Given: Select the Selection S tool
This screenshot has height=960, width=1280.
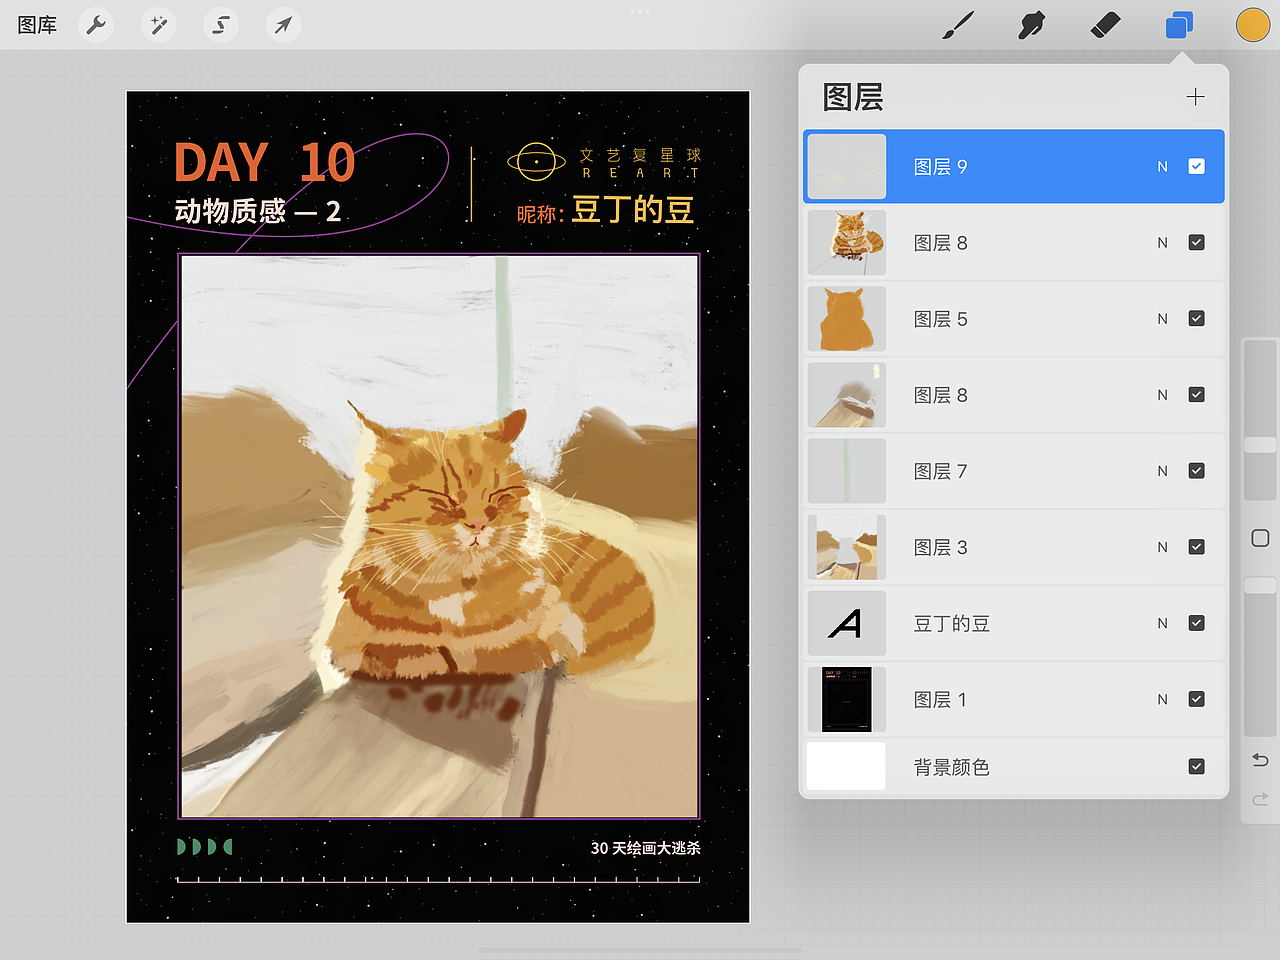Looking at the screenshot, I should [220, 25].
